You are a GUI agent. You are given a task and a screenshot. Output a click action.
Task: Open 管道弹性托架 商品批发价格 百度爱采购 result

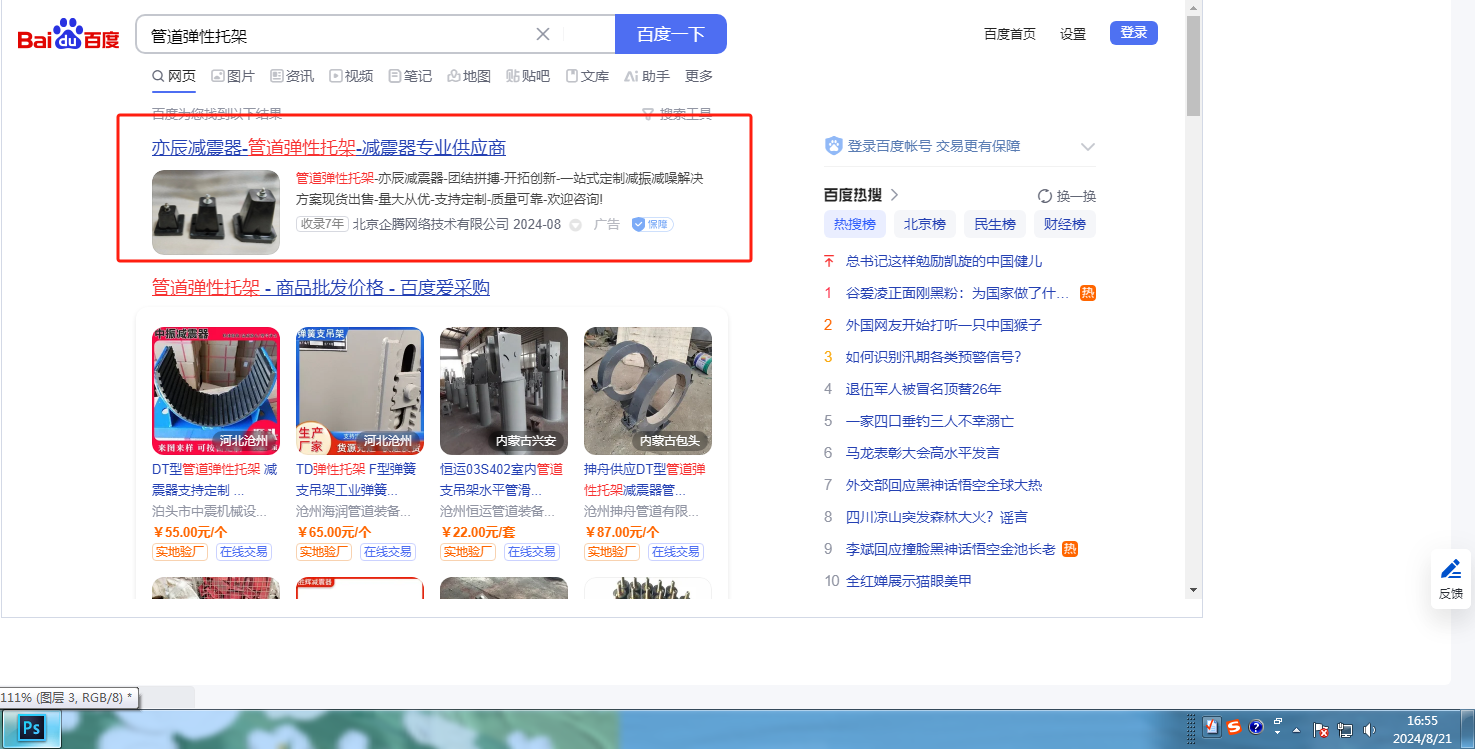[321, 288]
